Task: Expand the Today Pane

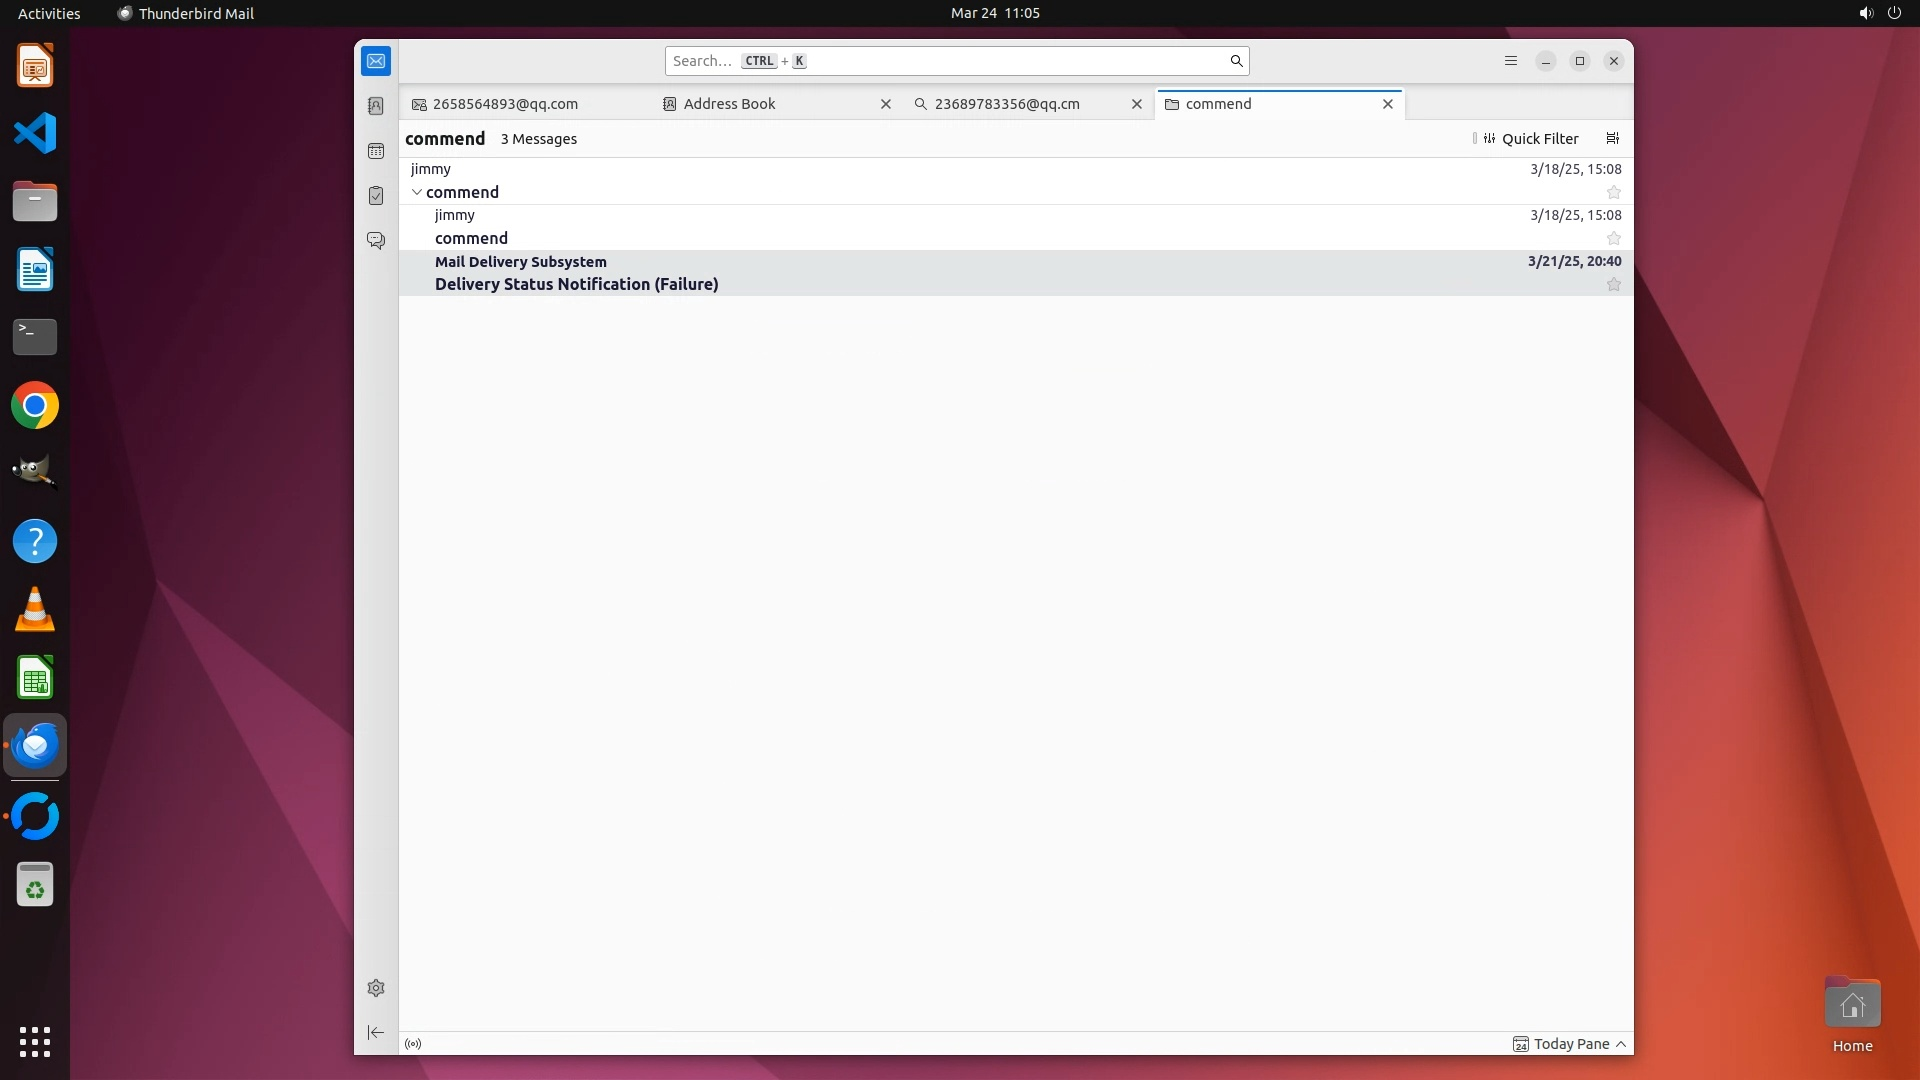Action: pos(1570,1044)
